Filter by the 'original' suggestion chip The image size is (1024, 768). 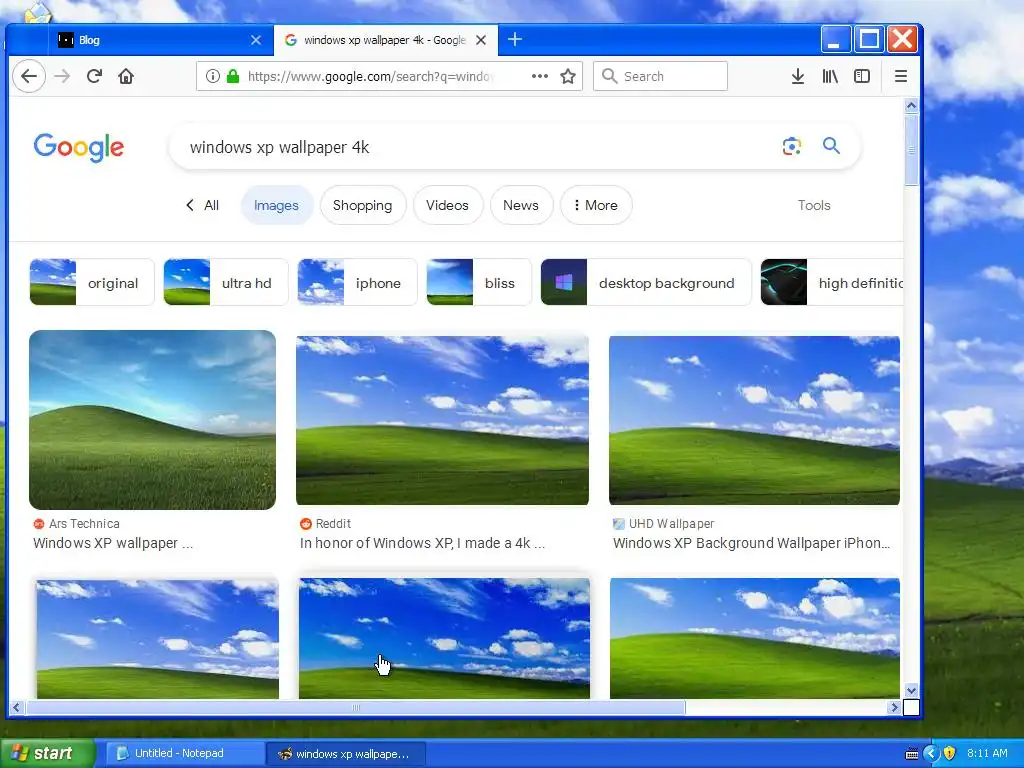[x=92, y=282]
